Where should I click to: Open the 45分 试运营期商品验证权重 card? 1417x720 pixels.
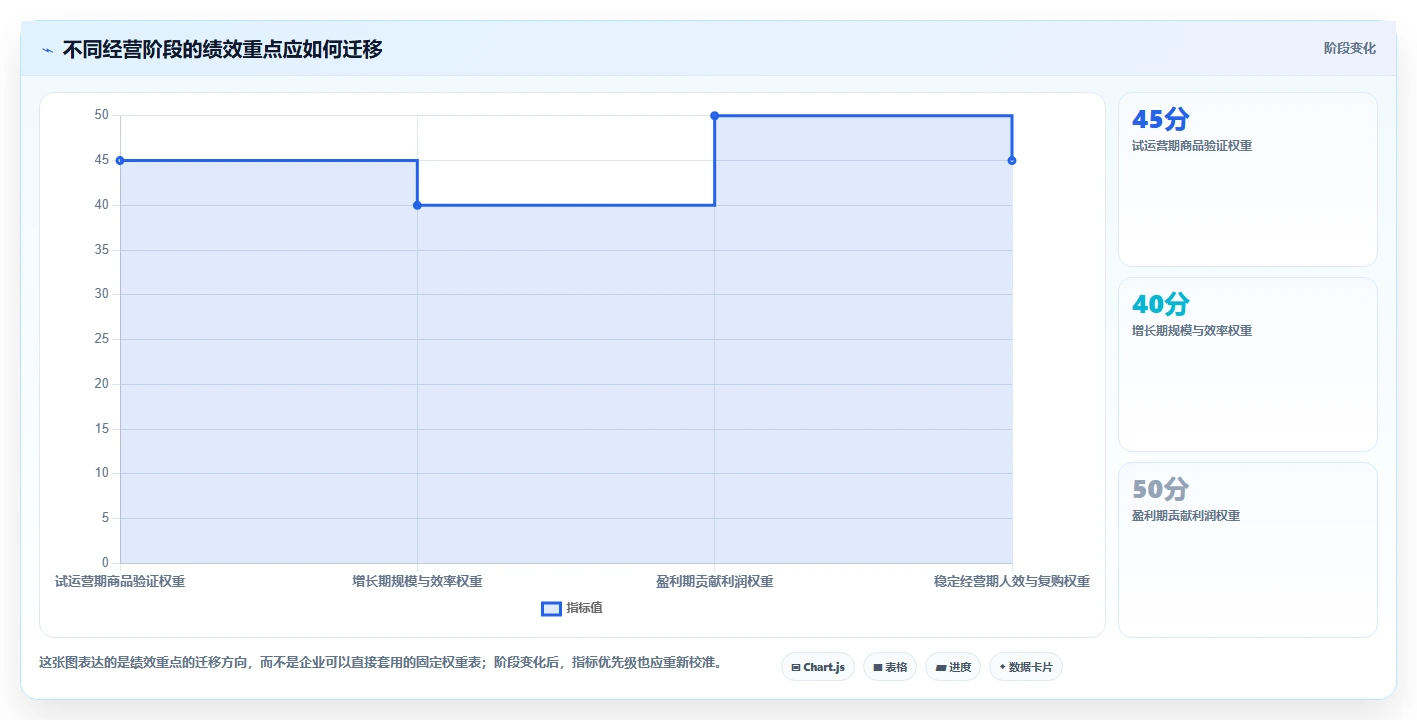point(1247,180)
